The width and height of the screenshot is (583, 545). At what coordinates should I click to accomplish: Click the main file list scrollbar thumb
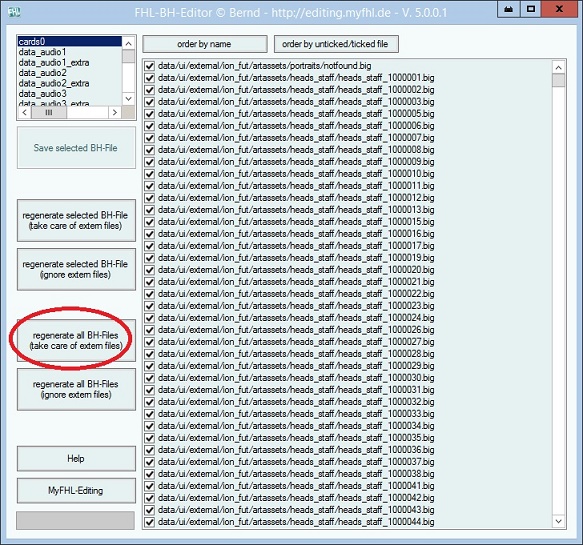click(558, 80)
